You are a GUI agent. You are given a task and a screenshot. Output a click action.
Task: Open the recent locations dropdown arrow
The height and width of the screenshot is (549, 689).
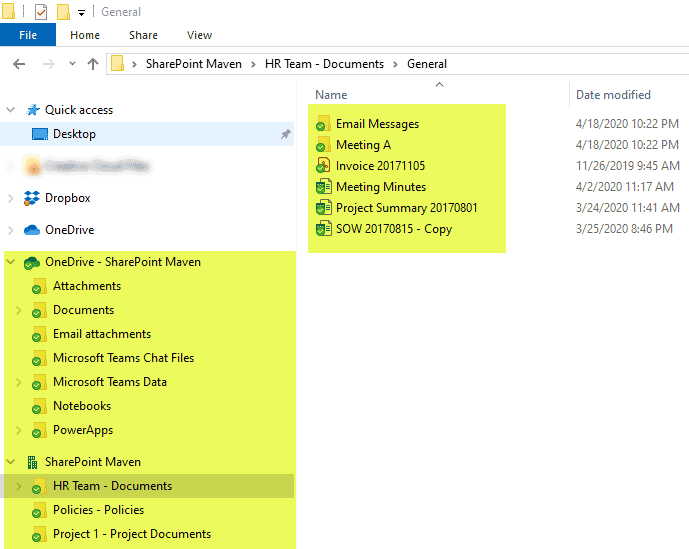73,64
